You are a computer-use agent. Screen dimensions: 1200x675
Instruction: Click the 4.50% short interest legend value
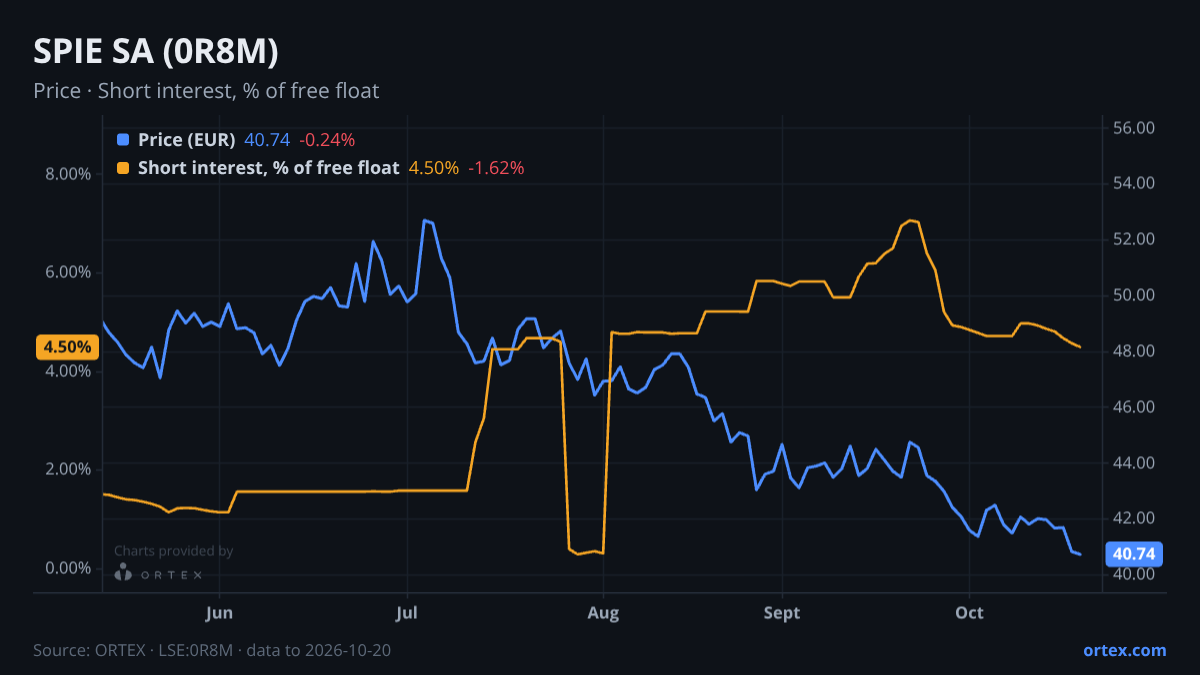pyautogui.click(x=434, y=168)
